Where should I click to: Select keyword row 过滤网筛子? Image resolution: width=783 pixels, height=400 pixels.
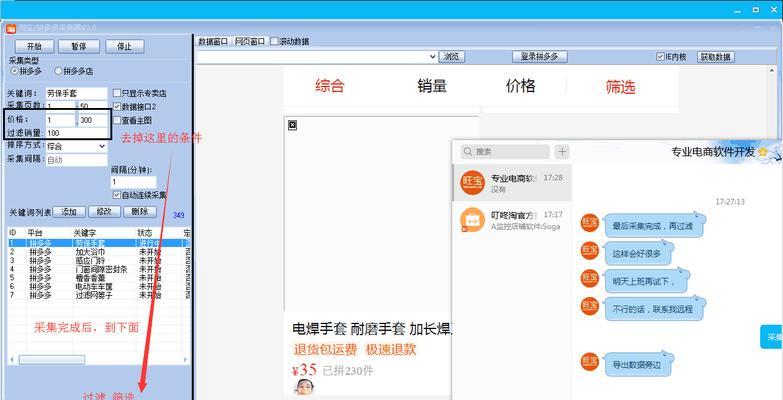99,295
